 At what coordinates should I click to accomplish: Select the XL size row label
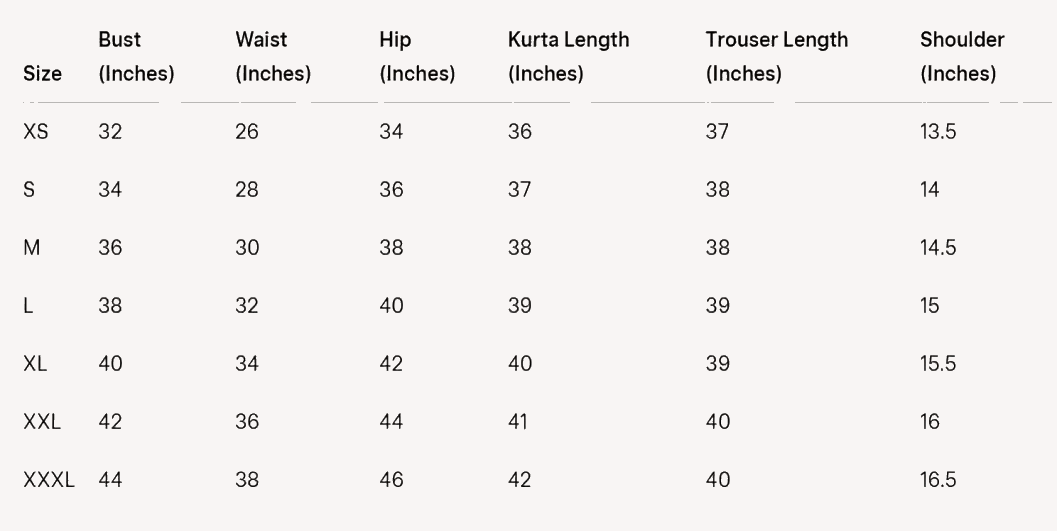(35, 364)
